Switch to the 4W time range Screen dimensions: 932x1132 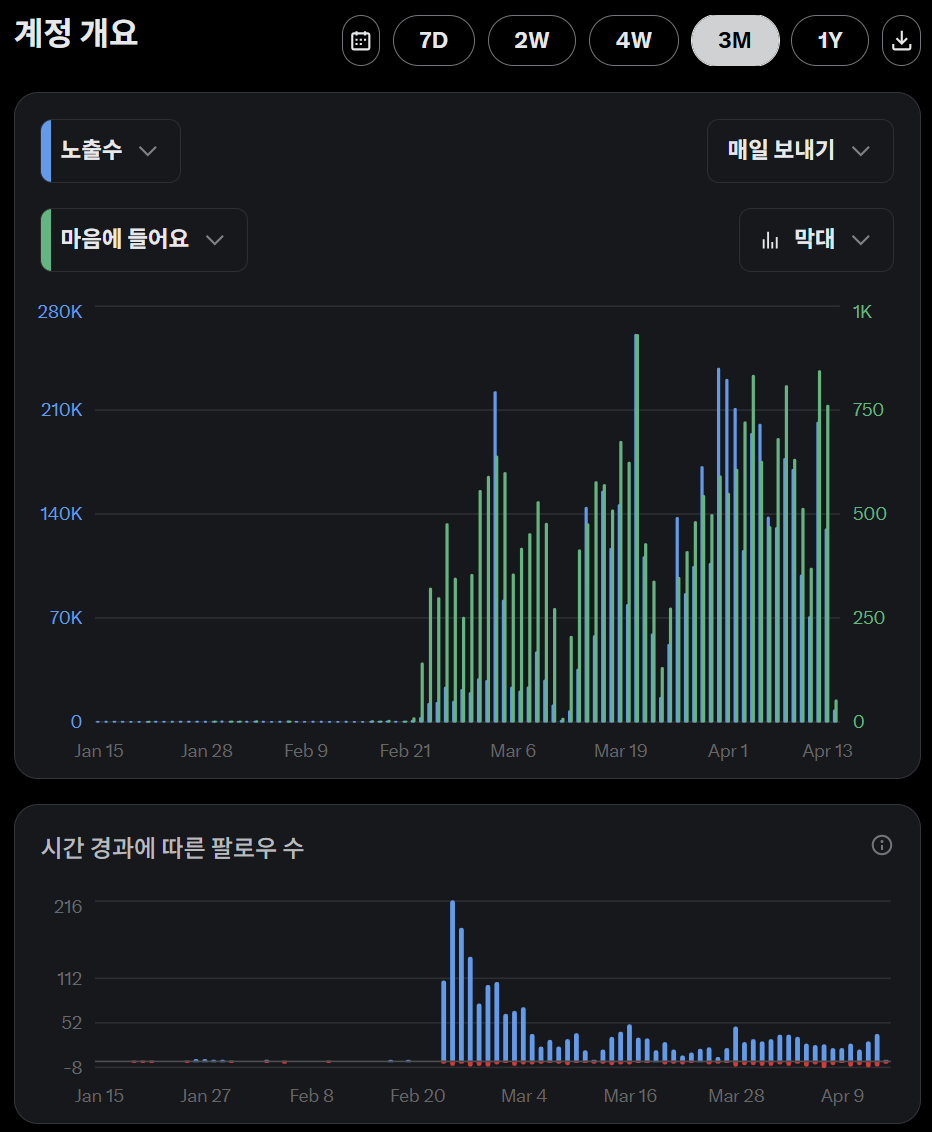coord(634,40)
